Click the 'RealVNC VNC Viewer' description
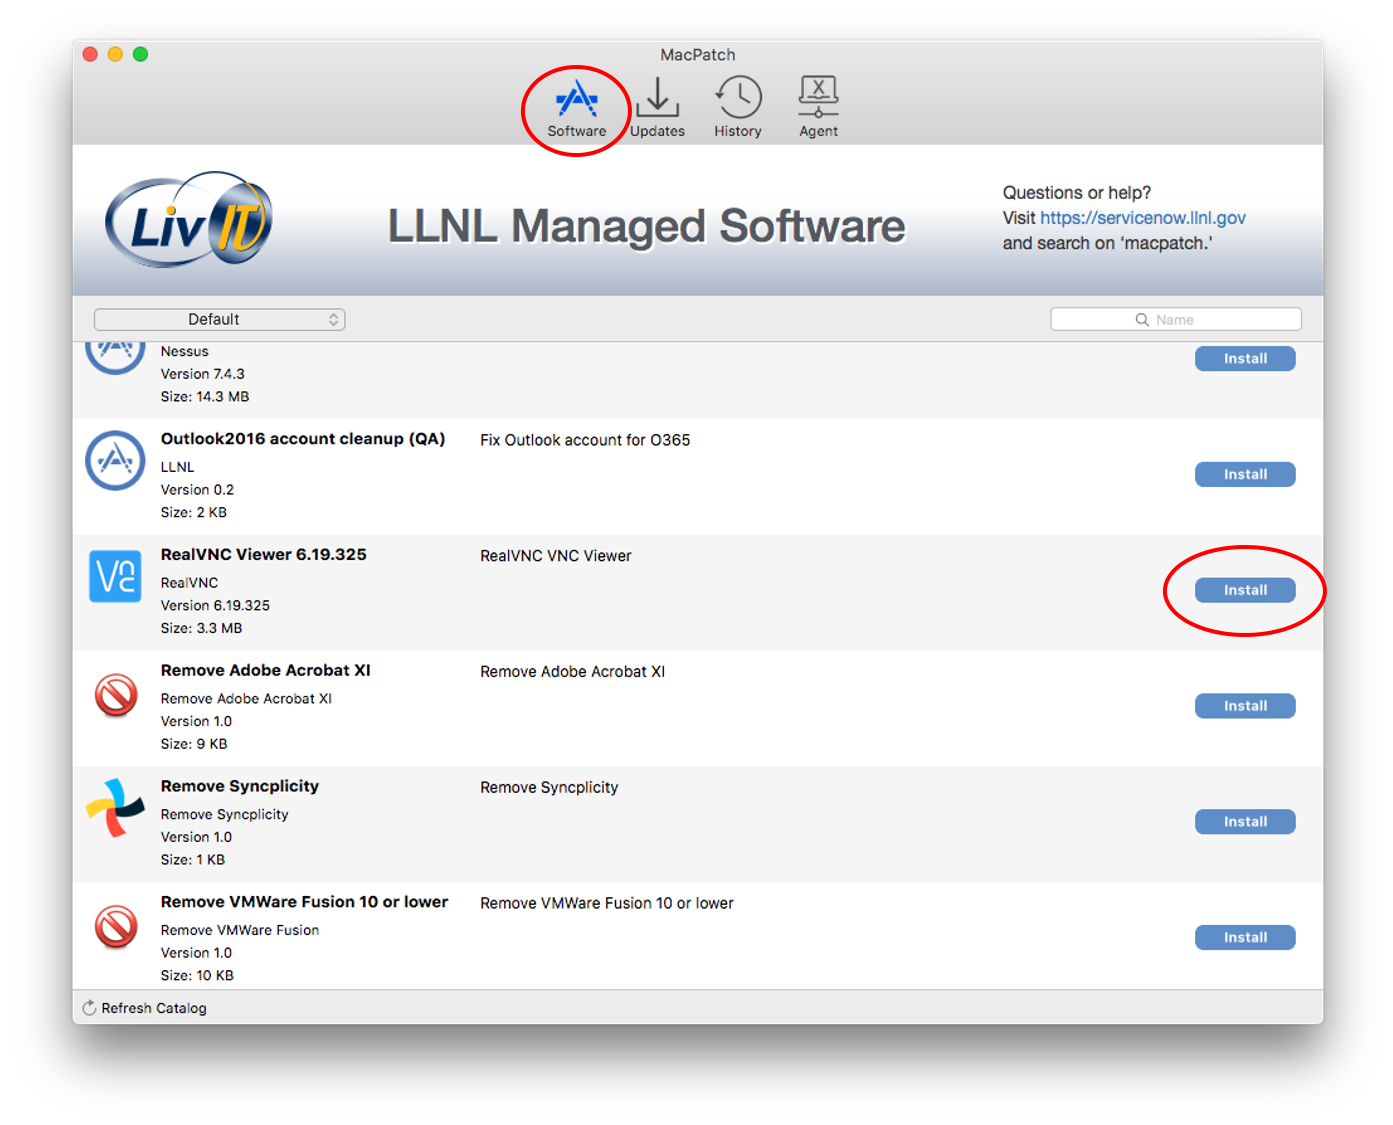 coord(556,556)
